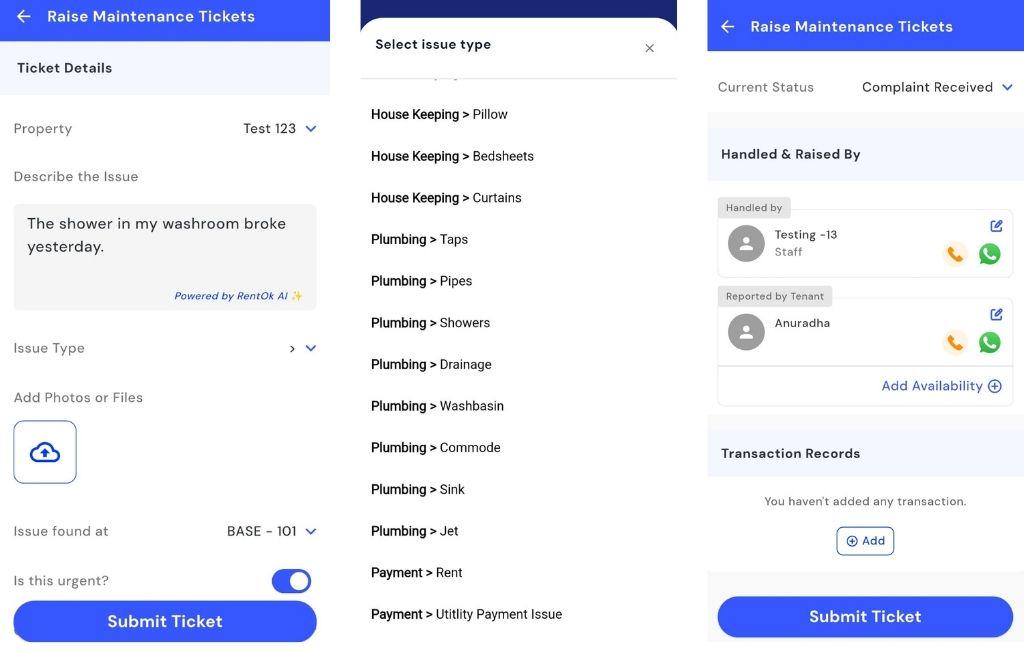Edit the Reported by Tenant entry
Viewport: 1024px width, 652px height.
point(996,314)
